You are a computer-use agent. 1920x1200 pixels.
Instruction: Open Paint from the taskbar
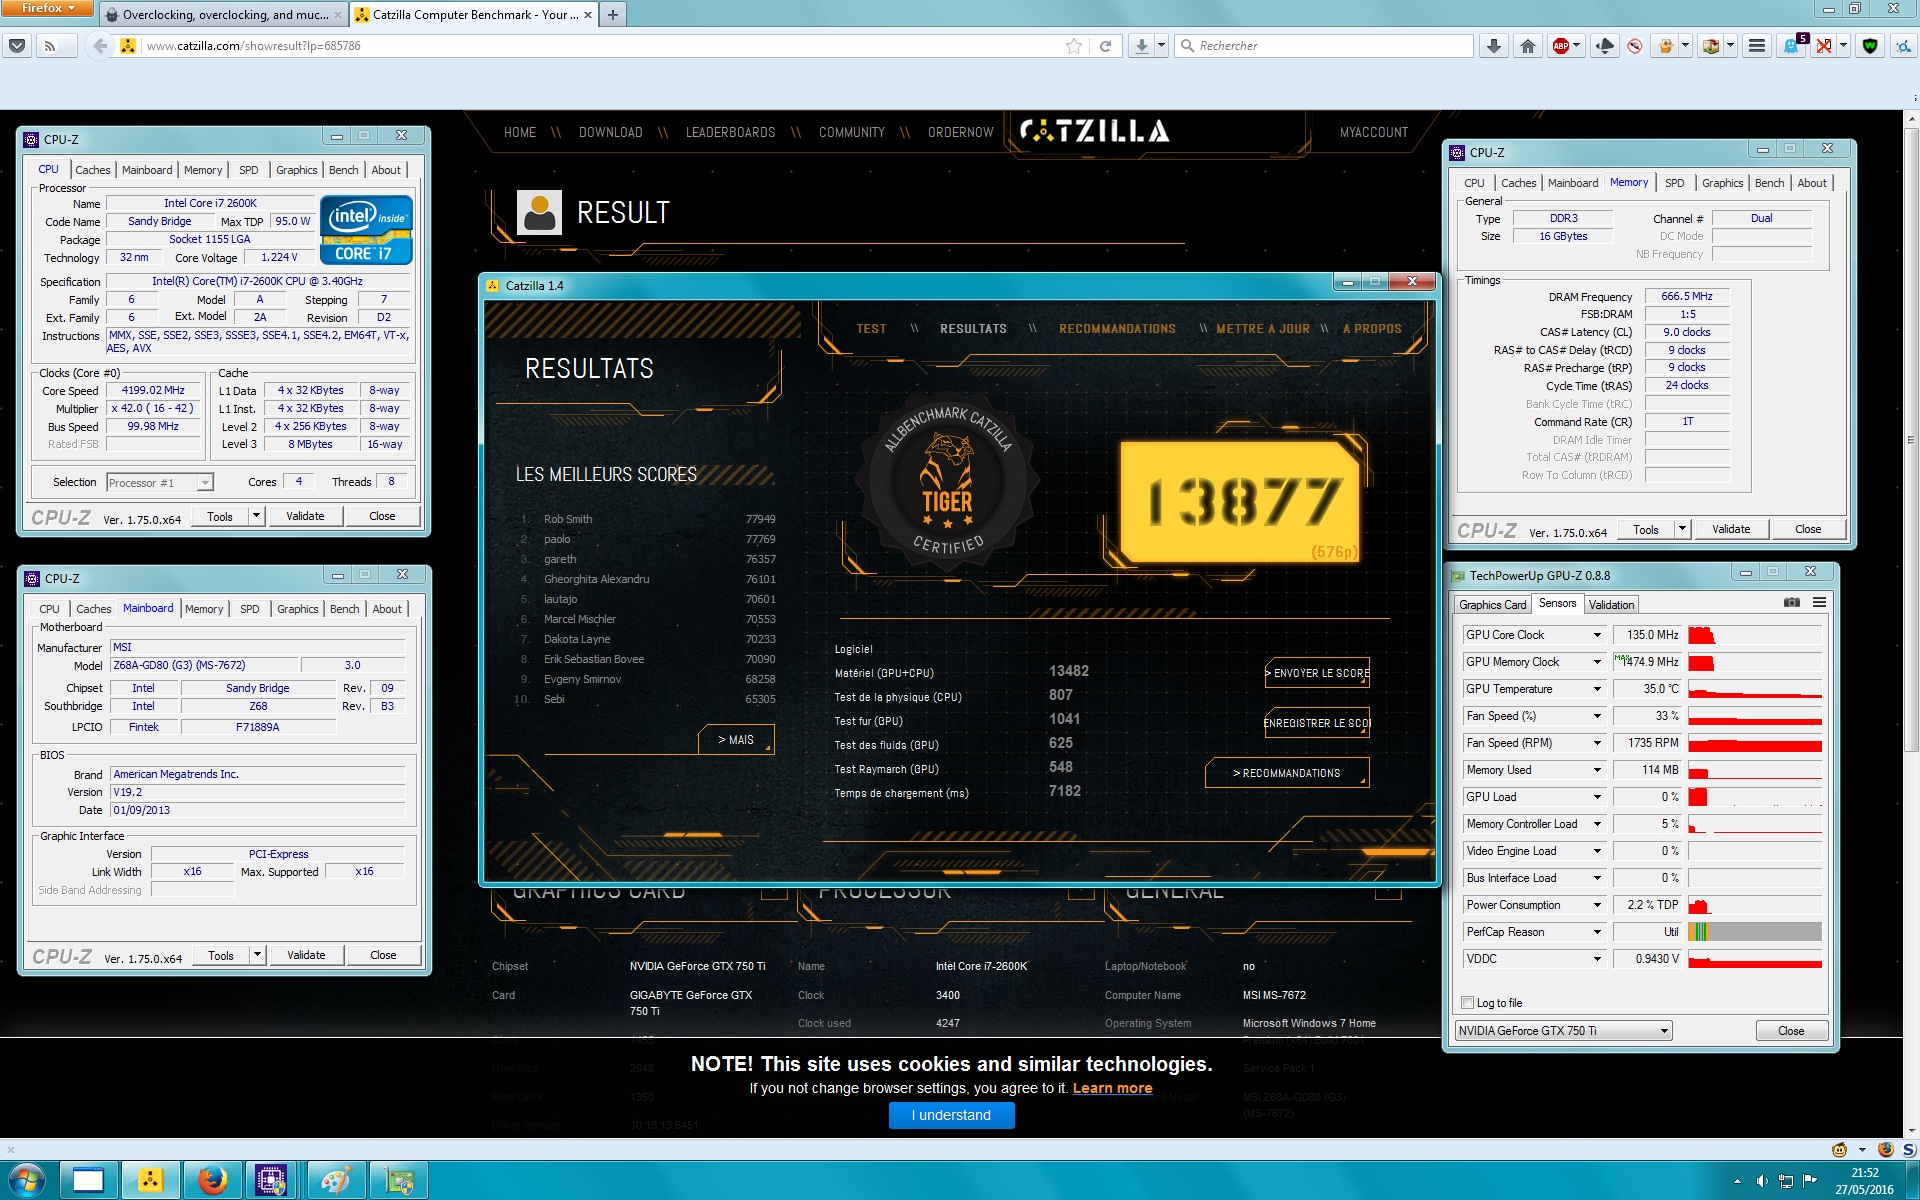(335, 1180)
